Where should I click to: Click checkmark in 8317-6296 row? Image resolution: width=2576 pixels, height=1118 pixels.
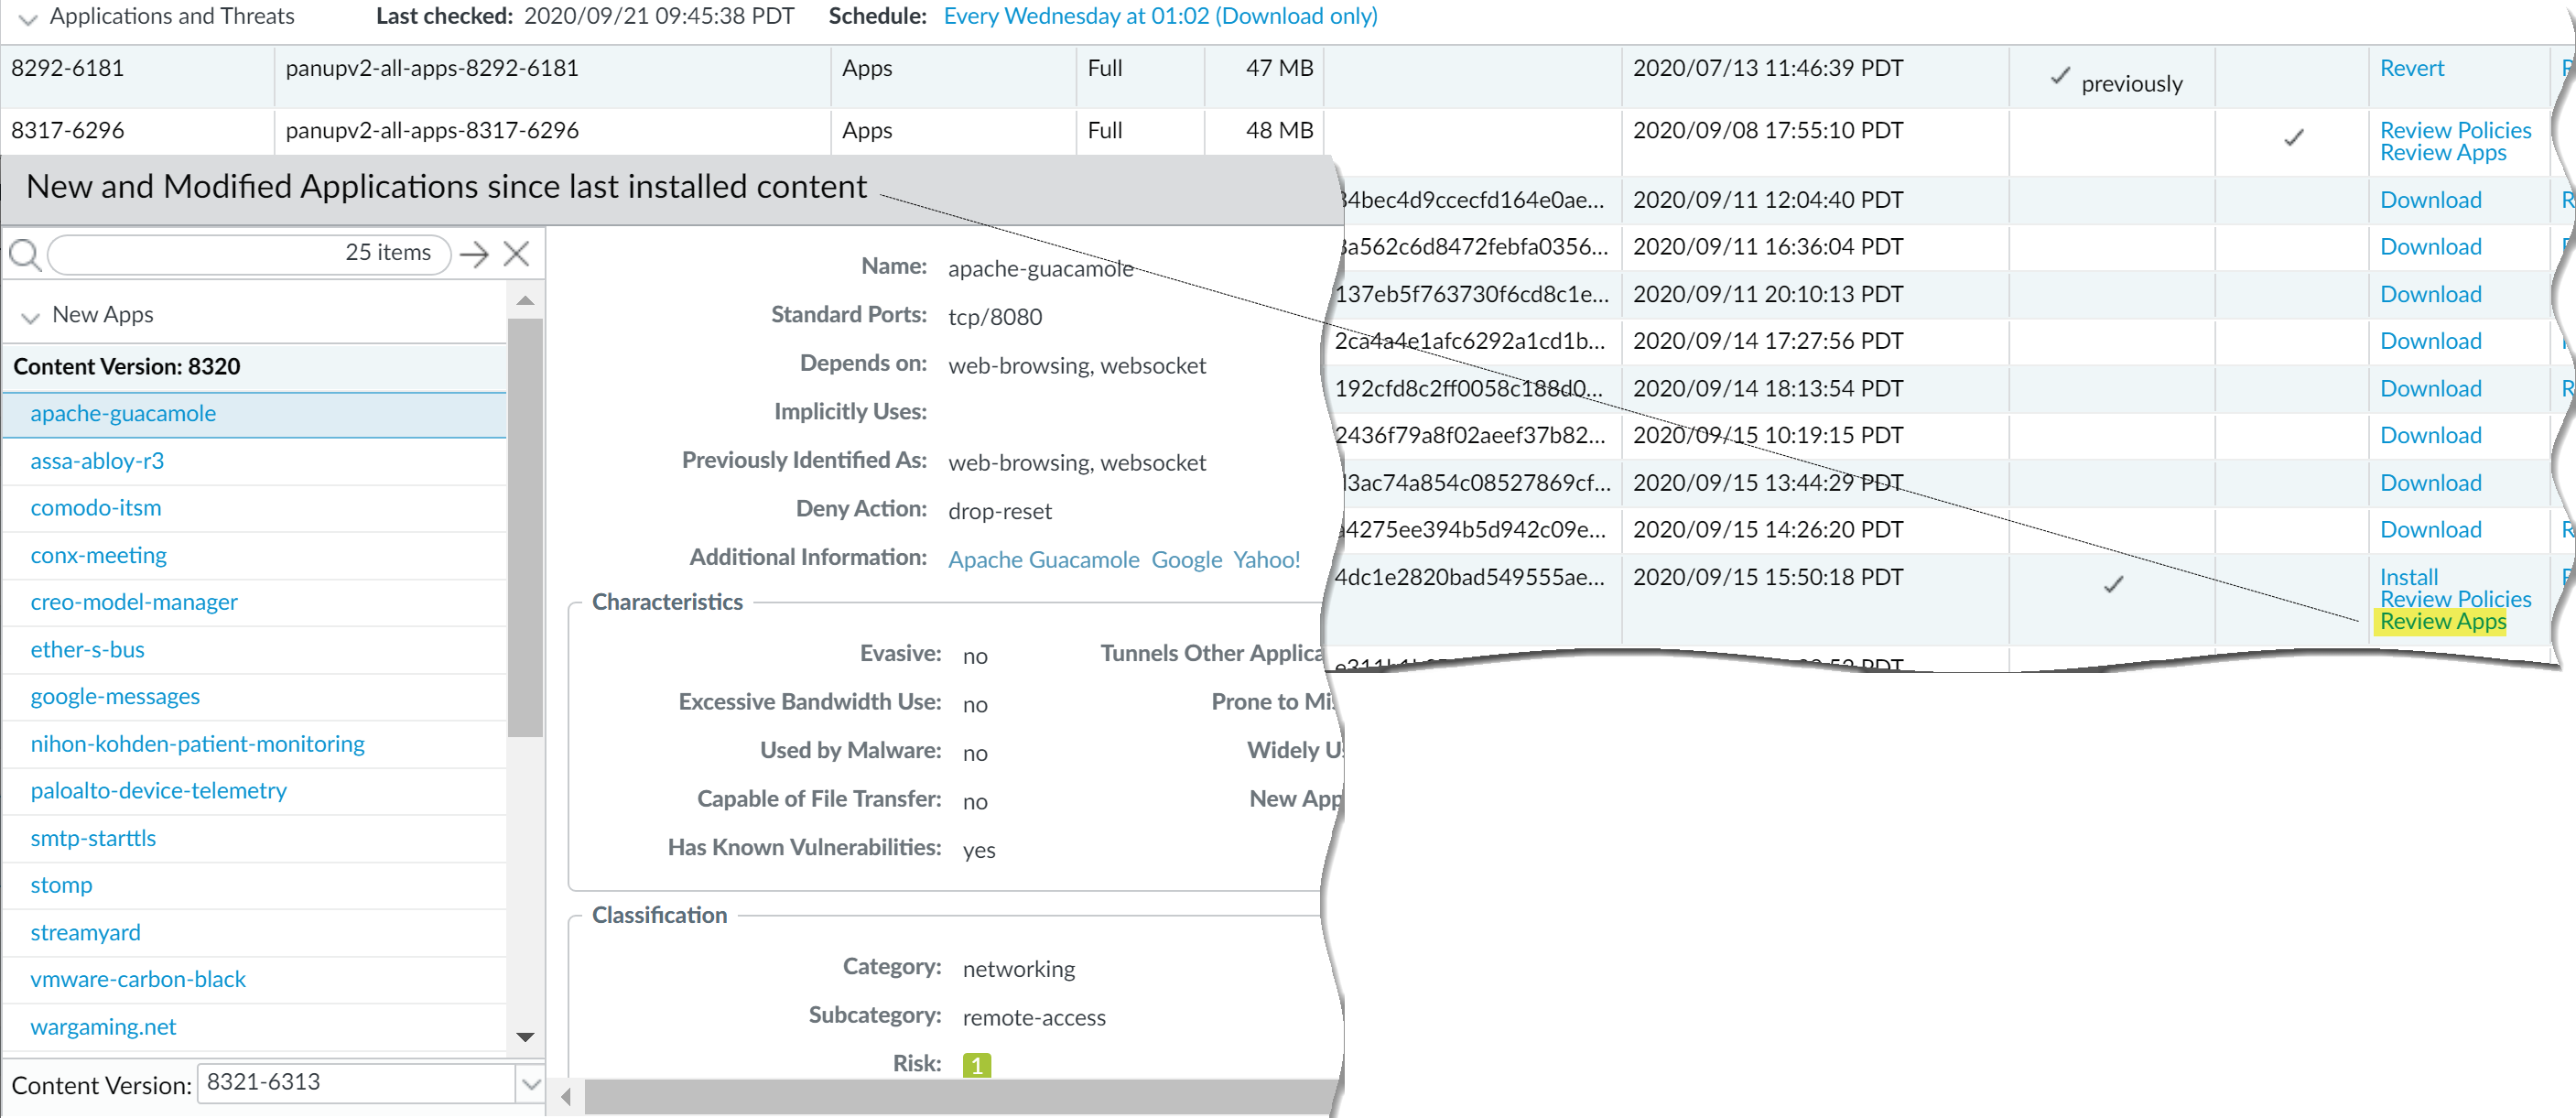click(2293, 138)
